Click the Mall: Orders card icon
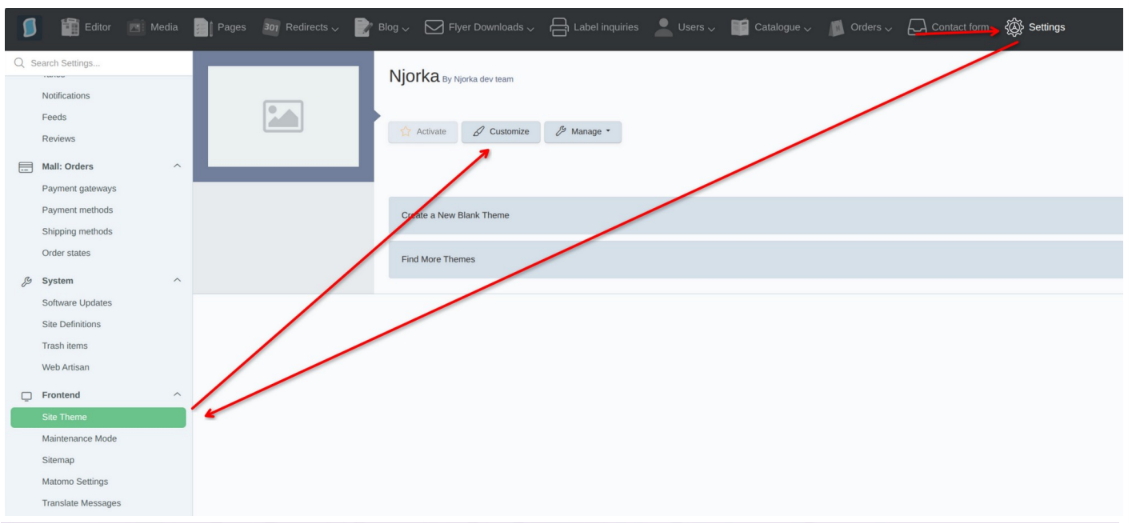 [x=25, y=167]
